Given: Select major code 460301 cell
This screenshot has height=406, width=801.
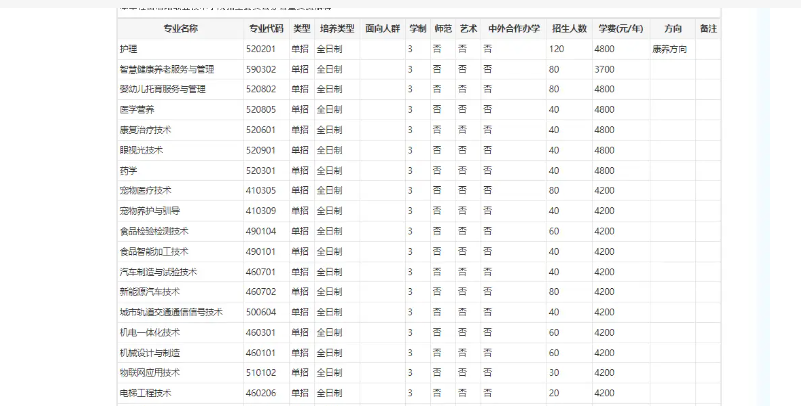Looking at the screenshot, I should point(261,332).
